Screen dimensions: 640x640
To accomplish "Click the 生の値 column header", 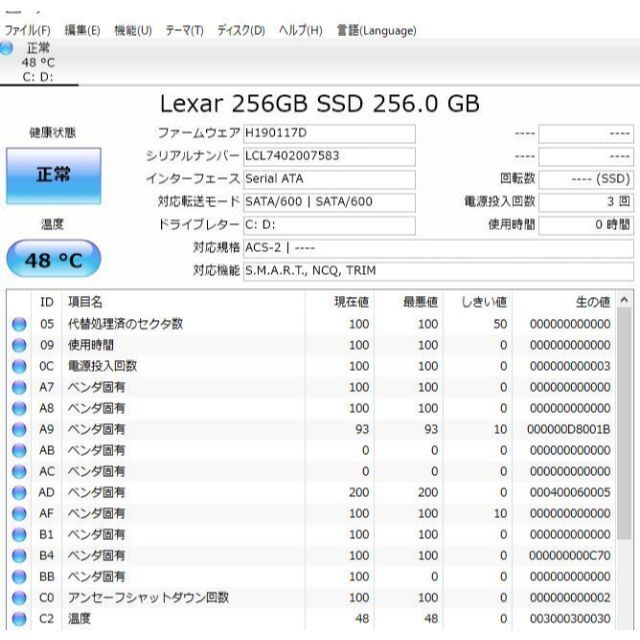I will [564, 302].
